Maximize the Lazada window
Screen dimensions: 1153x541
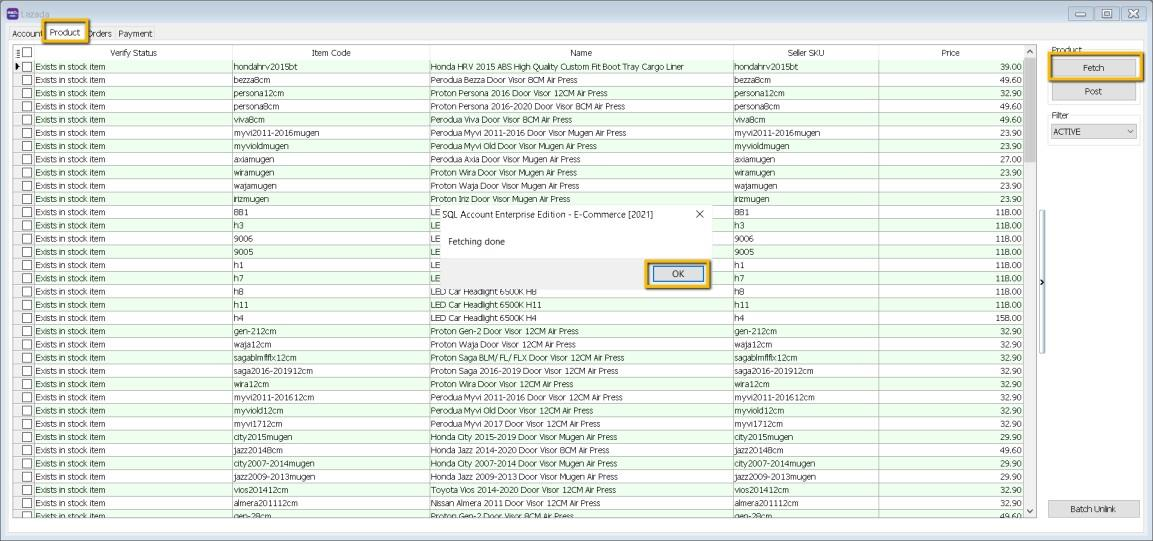[1105, 12]
